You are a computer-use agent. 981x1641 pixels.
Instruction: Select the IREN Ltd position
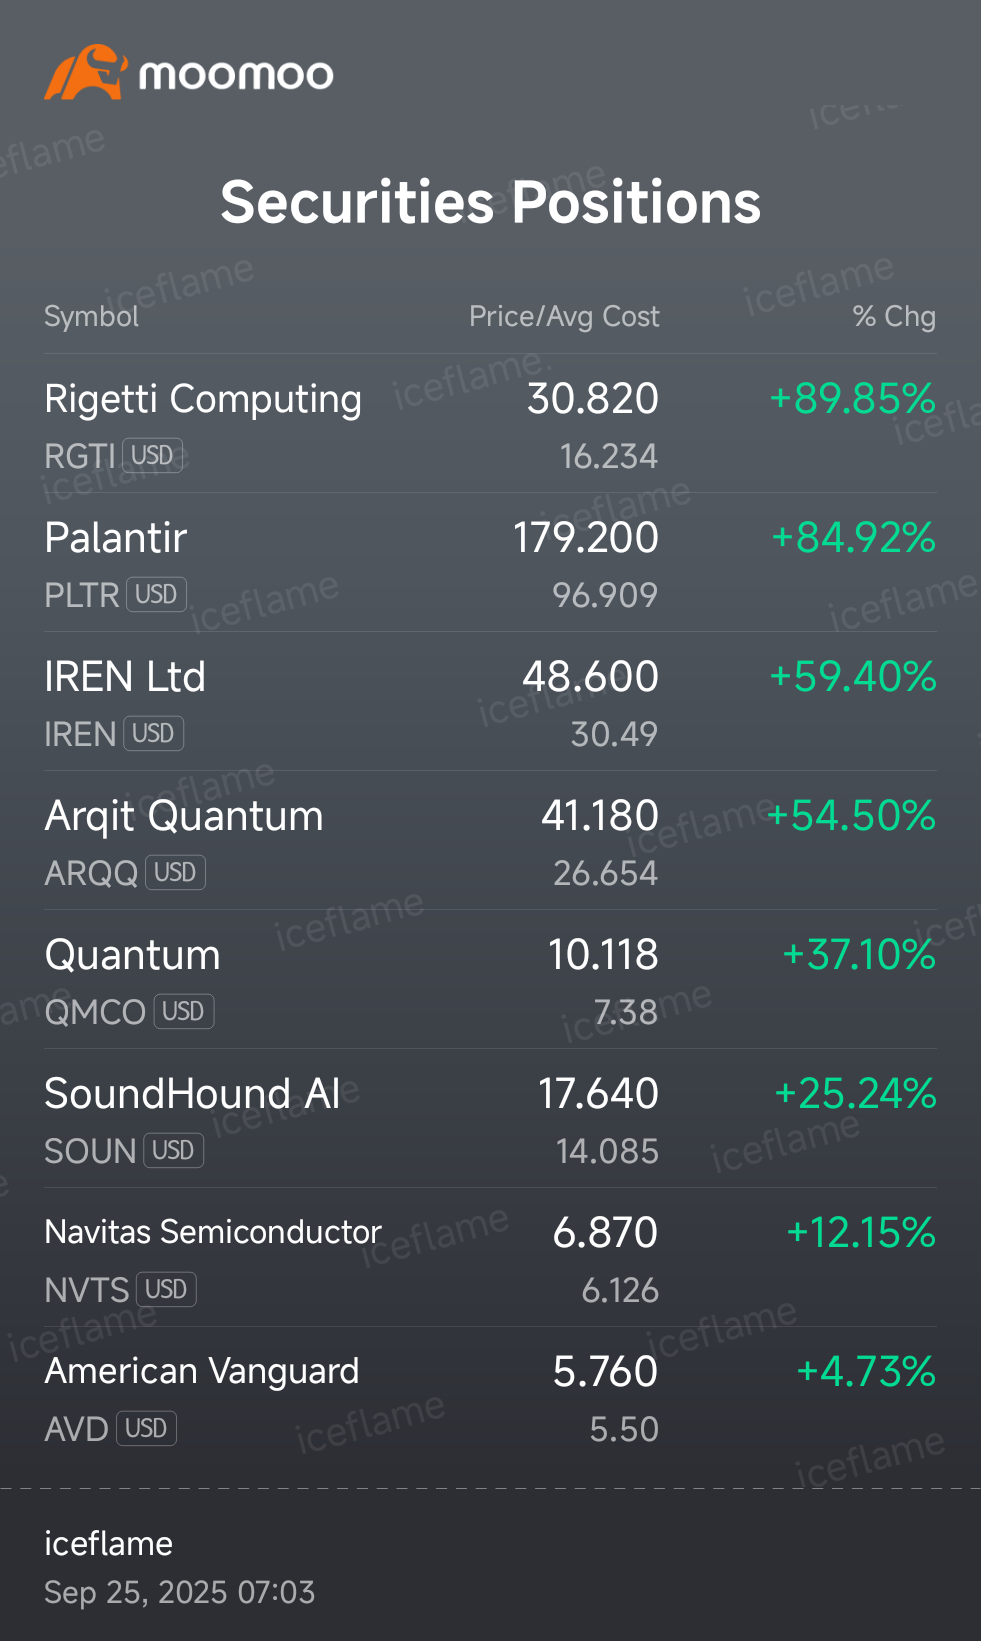coord(490,702)
